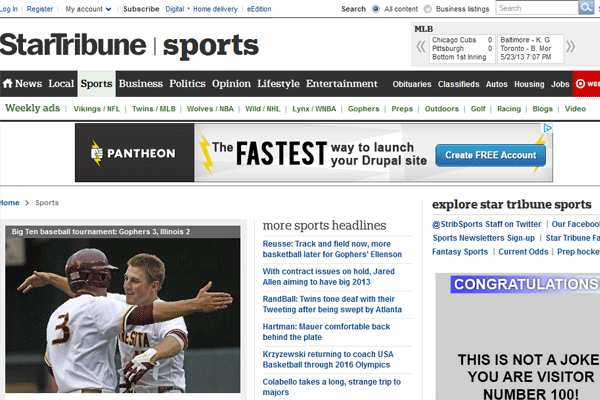Open the News navigation tab
The image size is (600, 400).
[x=28, y=83]
